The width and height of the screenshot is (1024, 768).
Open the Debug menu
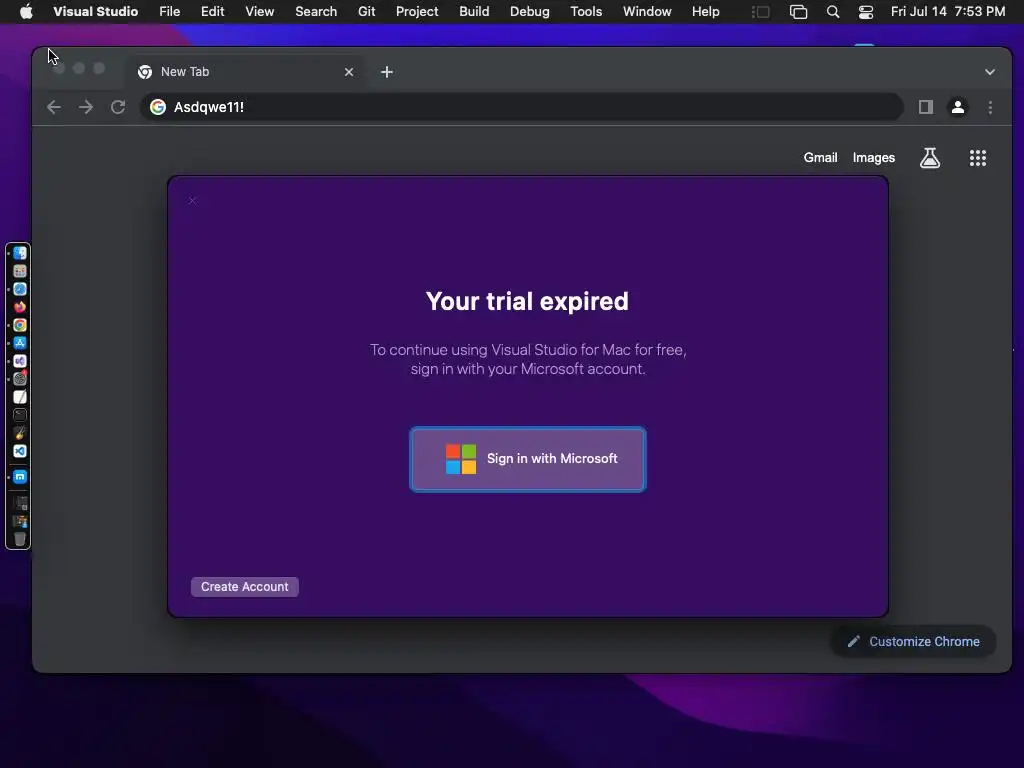click(x=530, y=12)
